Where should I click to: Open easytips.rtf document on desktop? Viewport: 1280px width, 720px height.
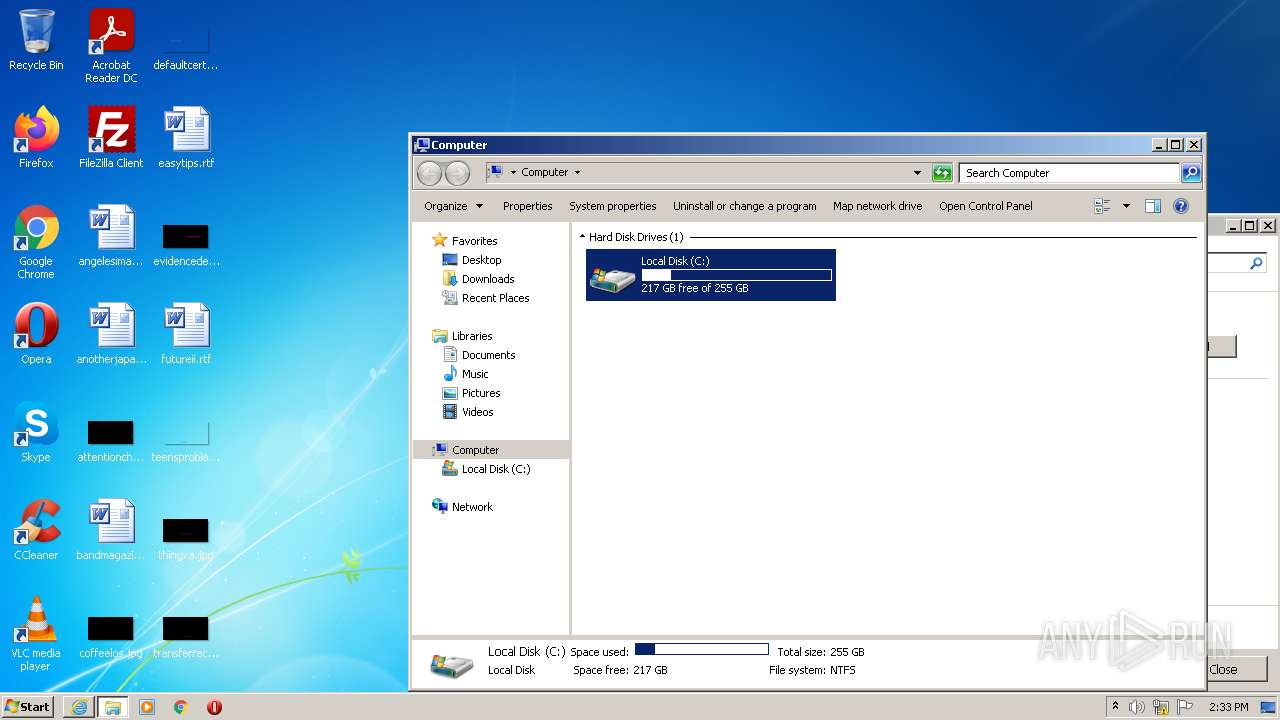tap(186, 137)
